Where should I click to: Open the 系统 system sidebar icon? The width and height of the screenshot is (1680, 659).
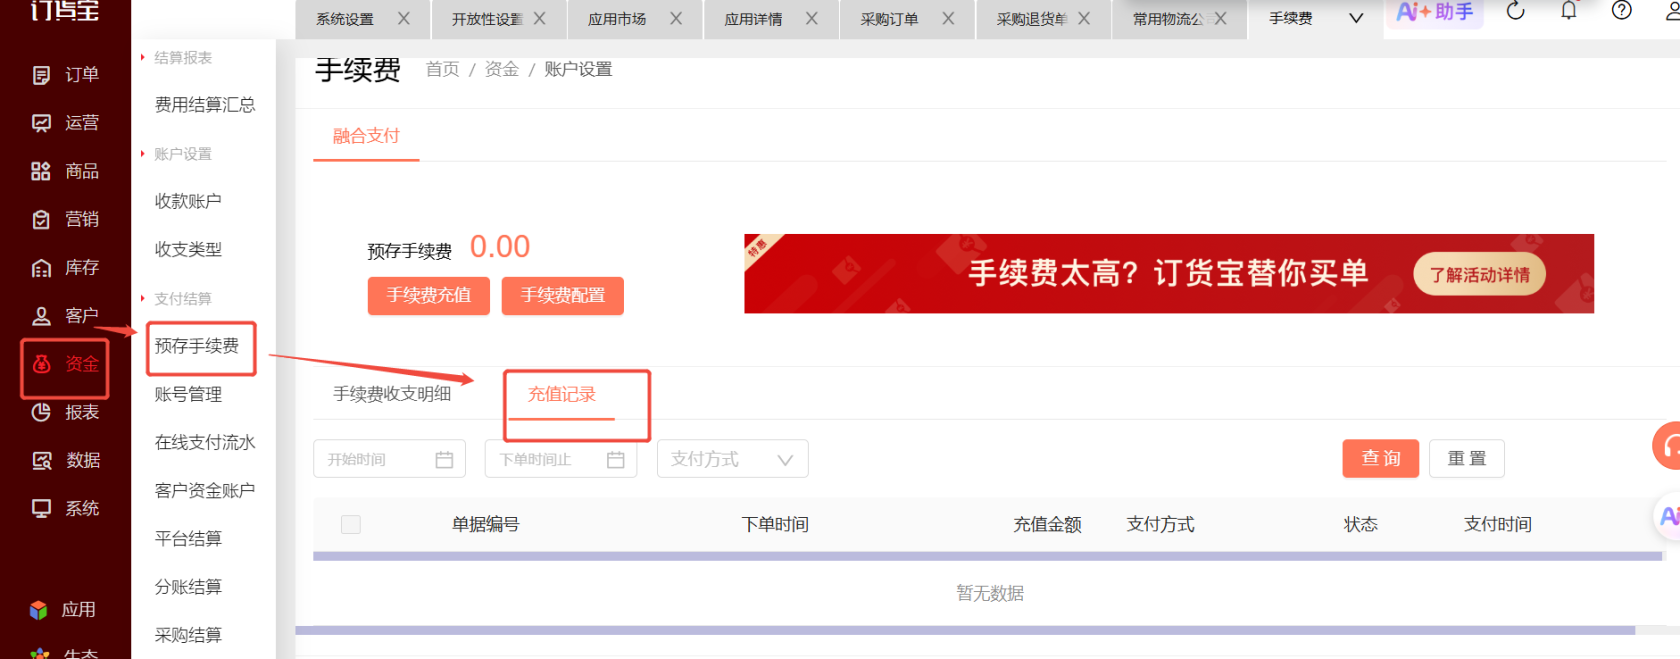pyautogui.click(x=41, y=508)
